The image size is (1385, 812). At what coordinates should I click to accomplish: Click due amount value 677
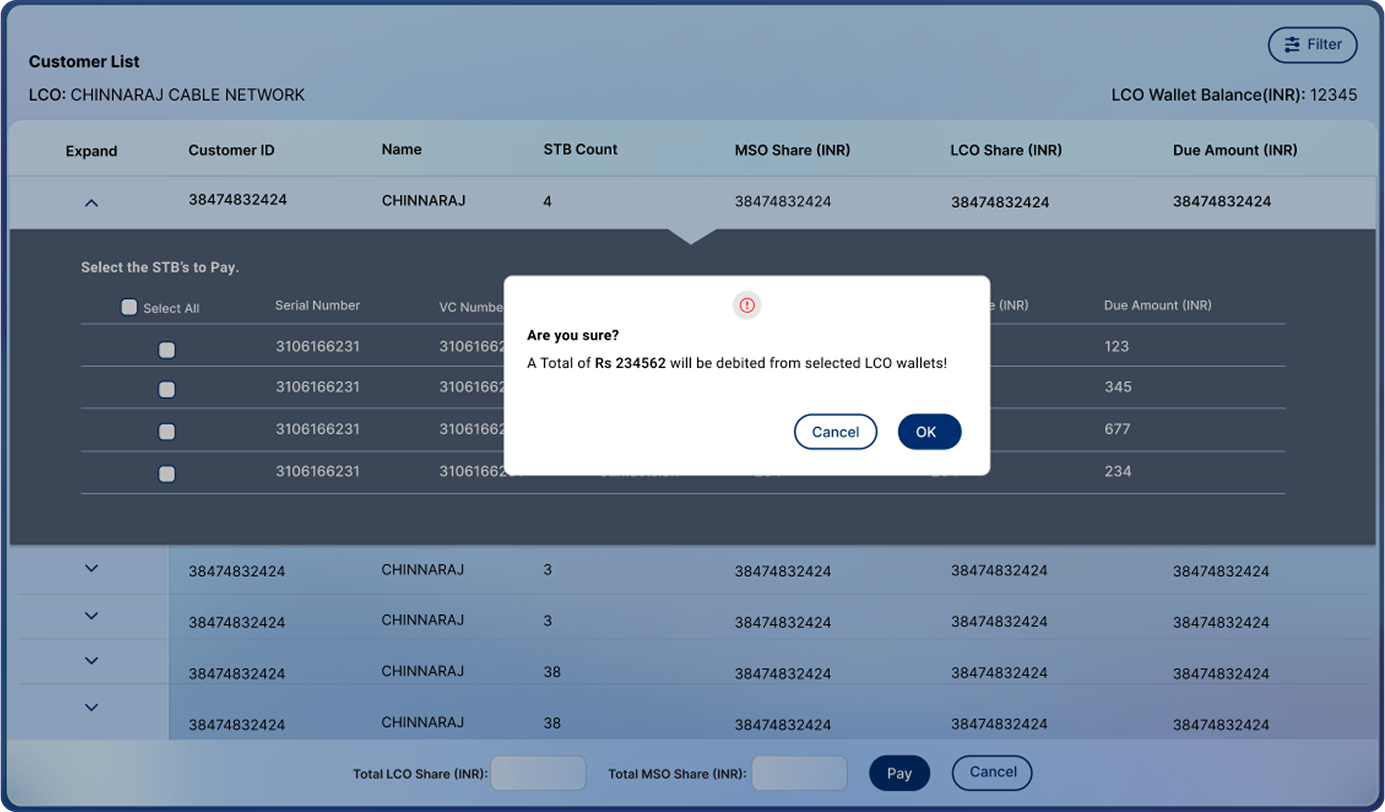click(x=1117, y=429)
